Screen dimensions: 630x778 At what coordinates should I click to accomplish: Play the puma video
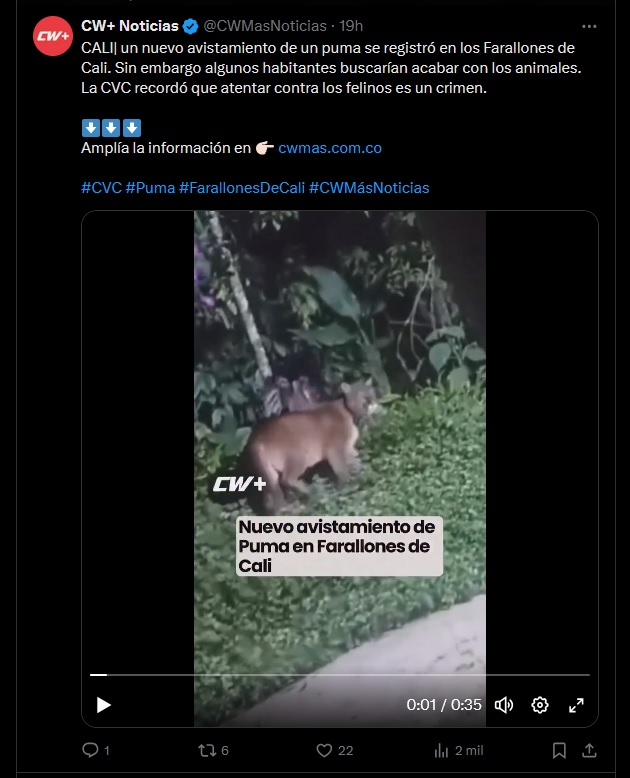pos(103,705)
